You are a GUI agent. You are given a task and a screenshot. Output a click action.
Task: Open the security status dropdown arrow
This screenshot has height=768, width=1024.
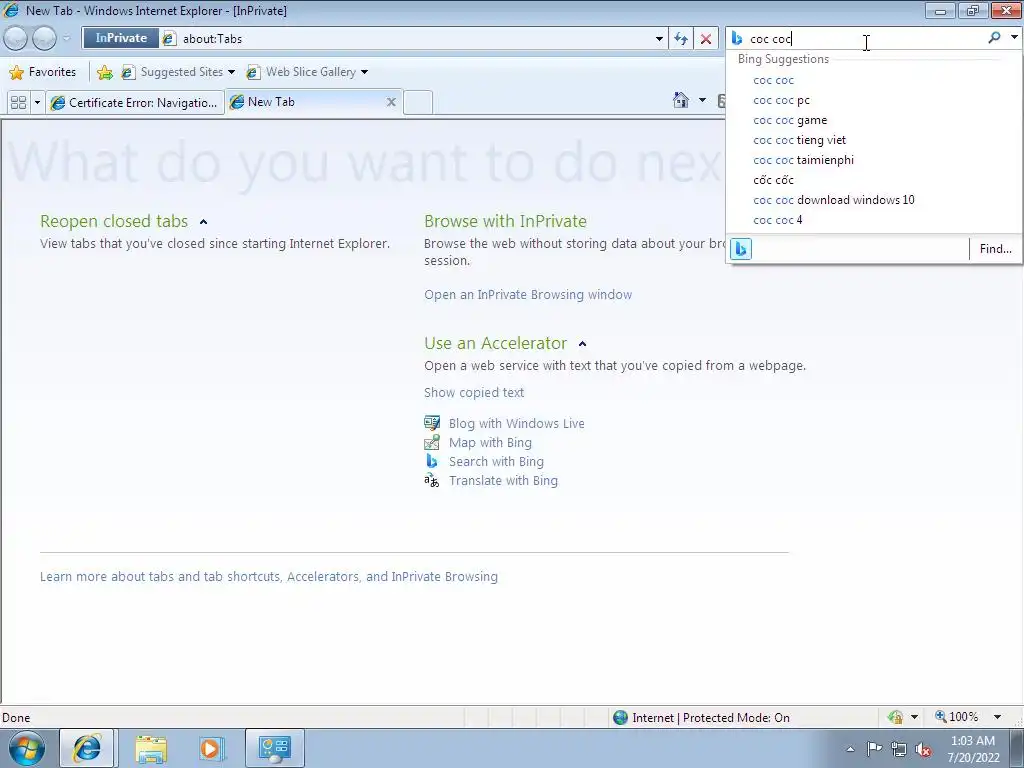click(914, 717)
